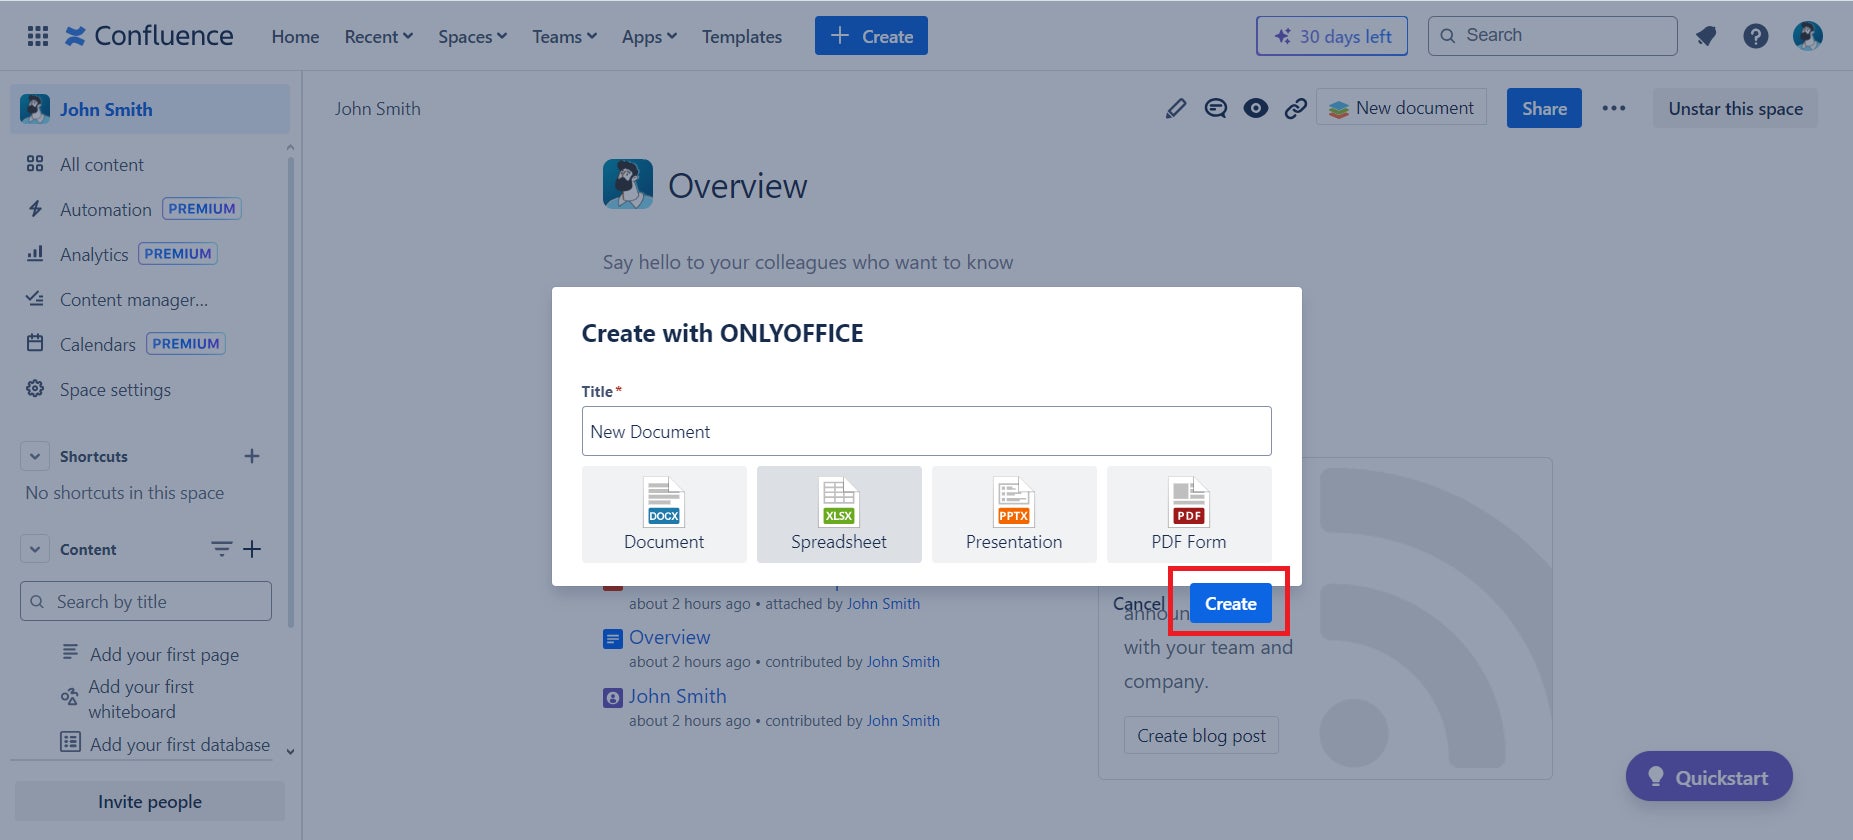Expand the Teams dropdown menu

click(564, 37)
